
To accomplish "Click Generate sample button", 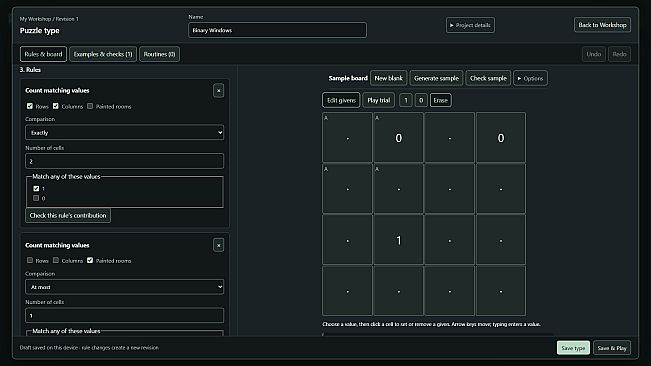I will point(436,78).
